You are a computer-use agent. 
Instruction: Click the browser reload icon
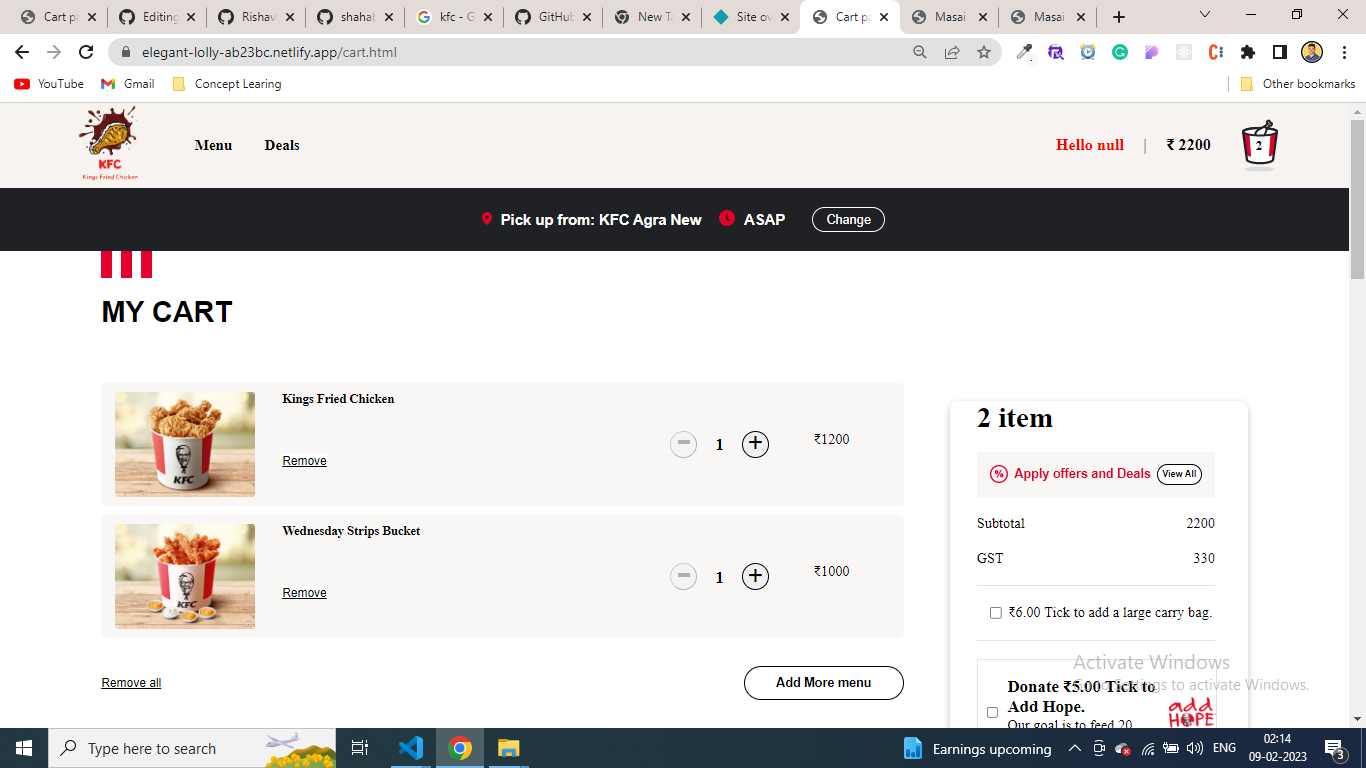tap(86, 52)
